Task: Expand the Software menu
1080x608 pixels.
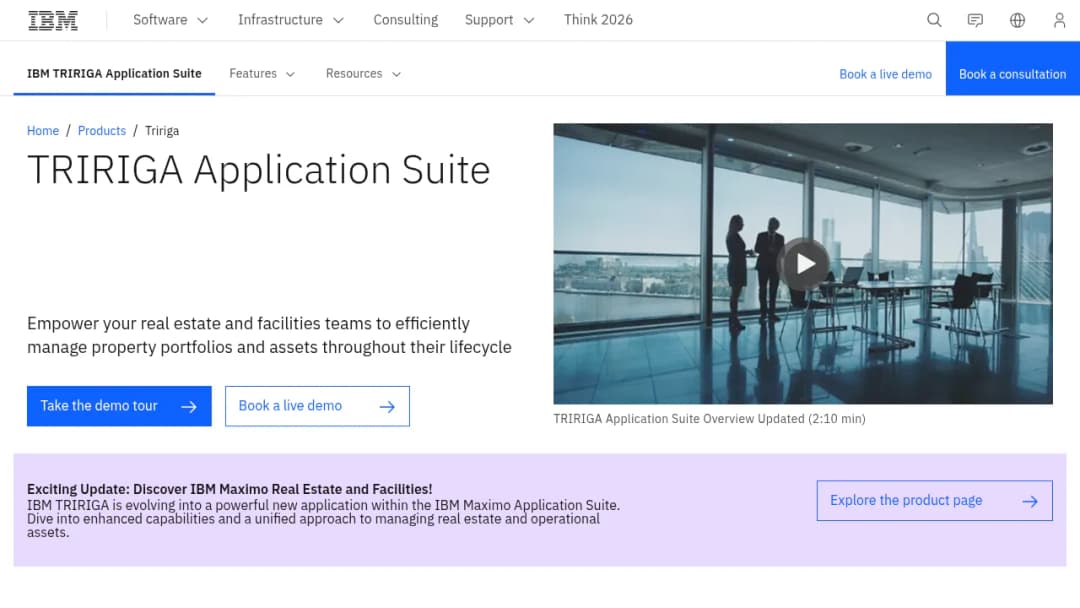Action: tap(170, 20)
